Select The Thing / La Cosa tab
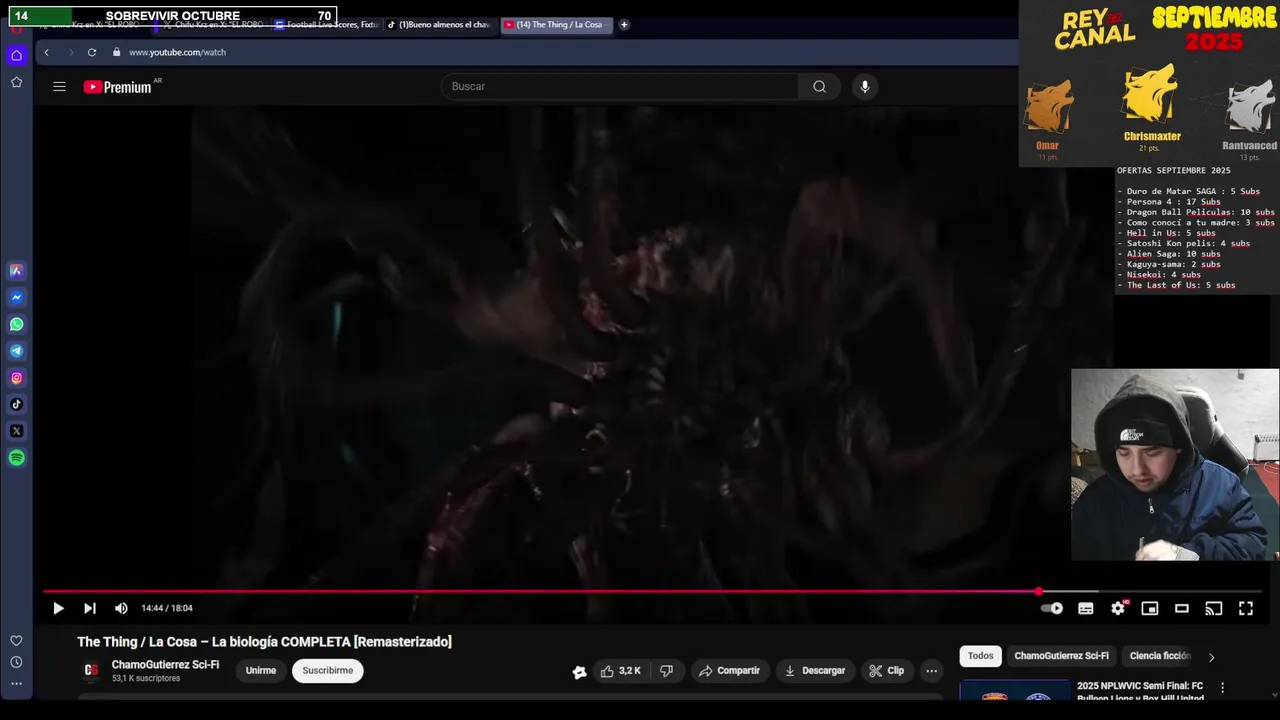This screenshot has width=1280, height=720. (x=555, y=25)
